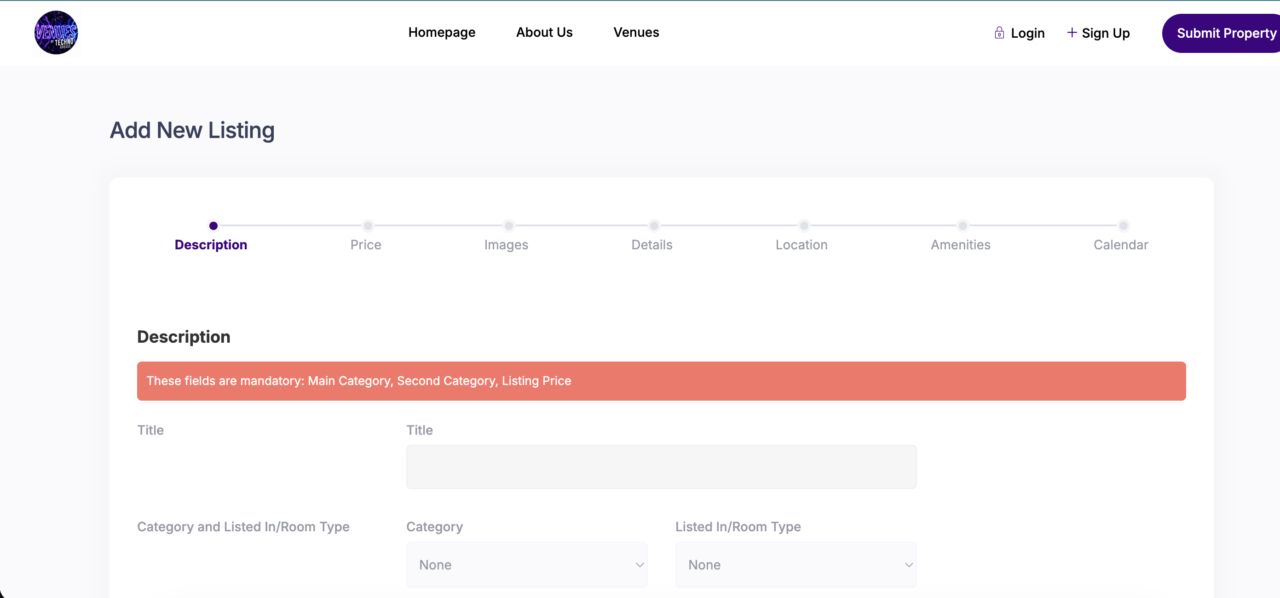This screenshot has width=1280, height=598.
Task: Click the mandatory fields error banner
Action: click(661, 381)
